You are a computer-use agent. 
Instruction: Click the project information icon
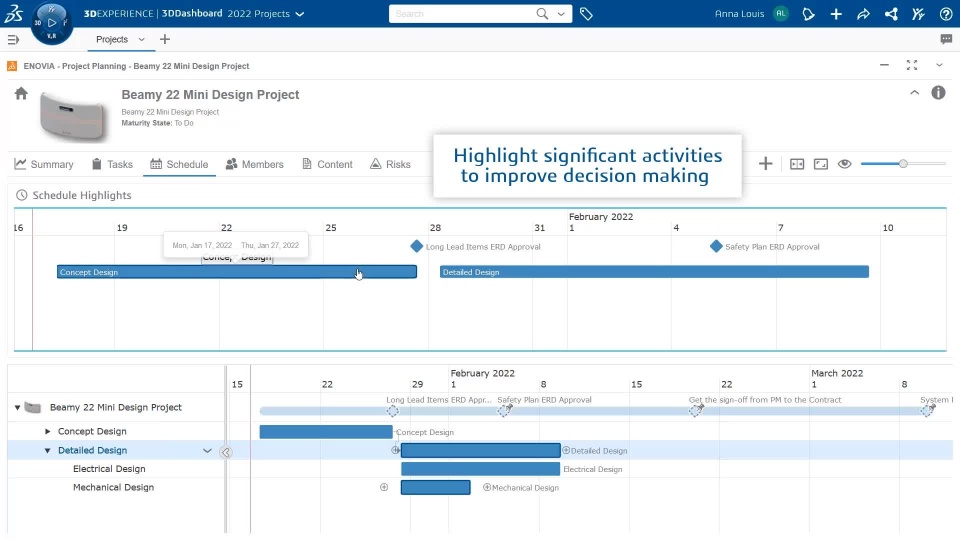point(938,93)
